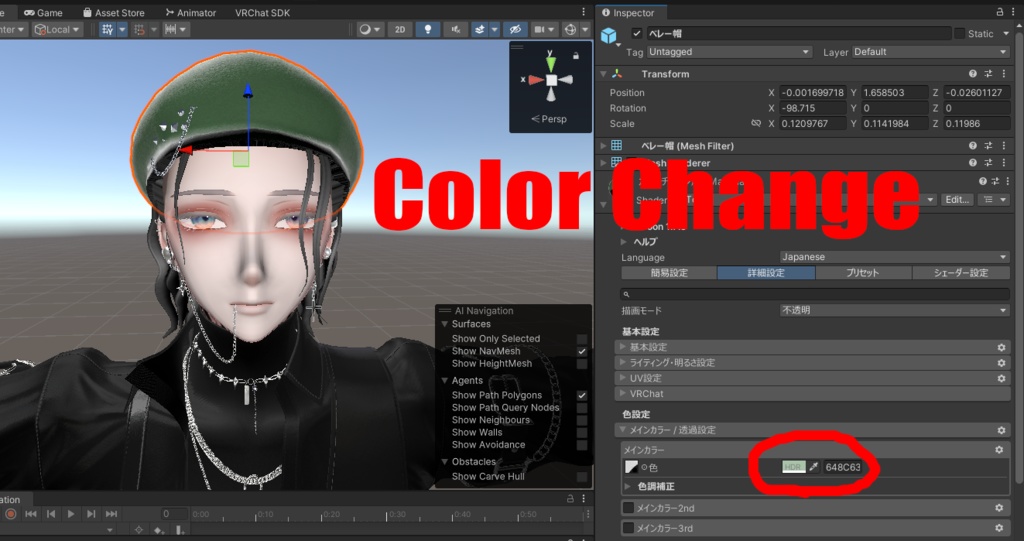This screenshot has width=1024, height=541.
Task: Select the 詳細設定 tab
Action: coord(766,272)
